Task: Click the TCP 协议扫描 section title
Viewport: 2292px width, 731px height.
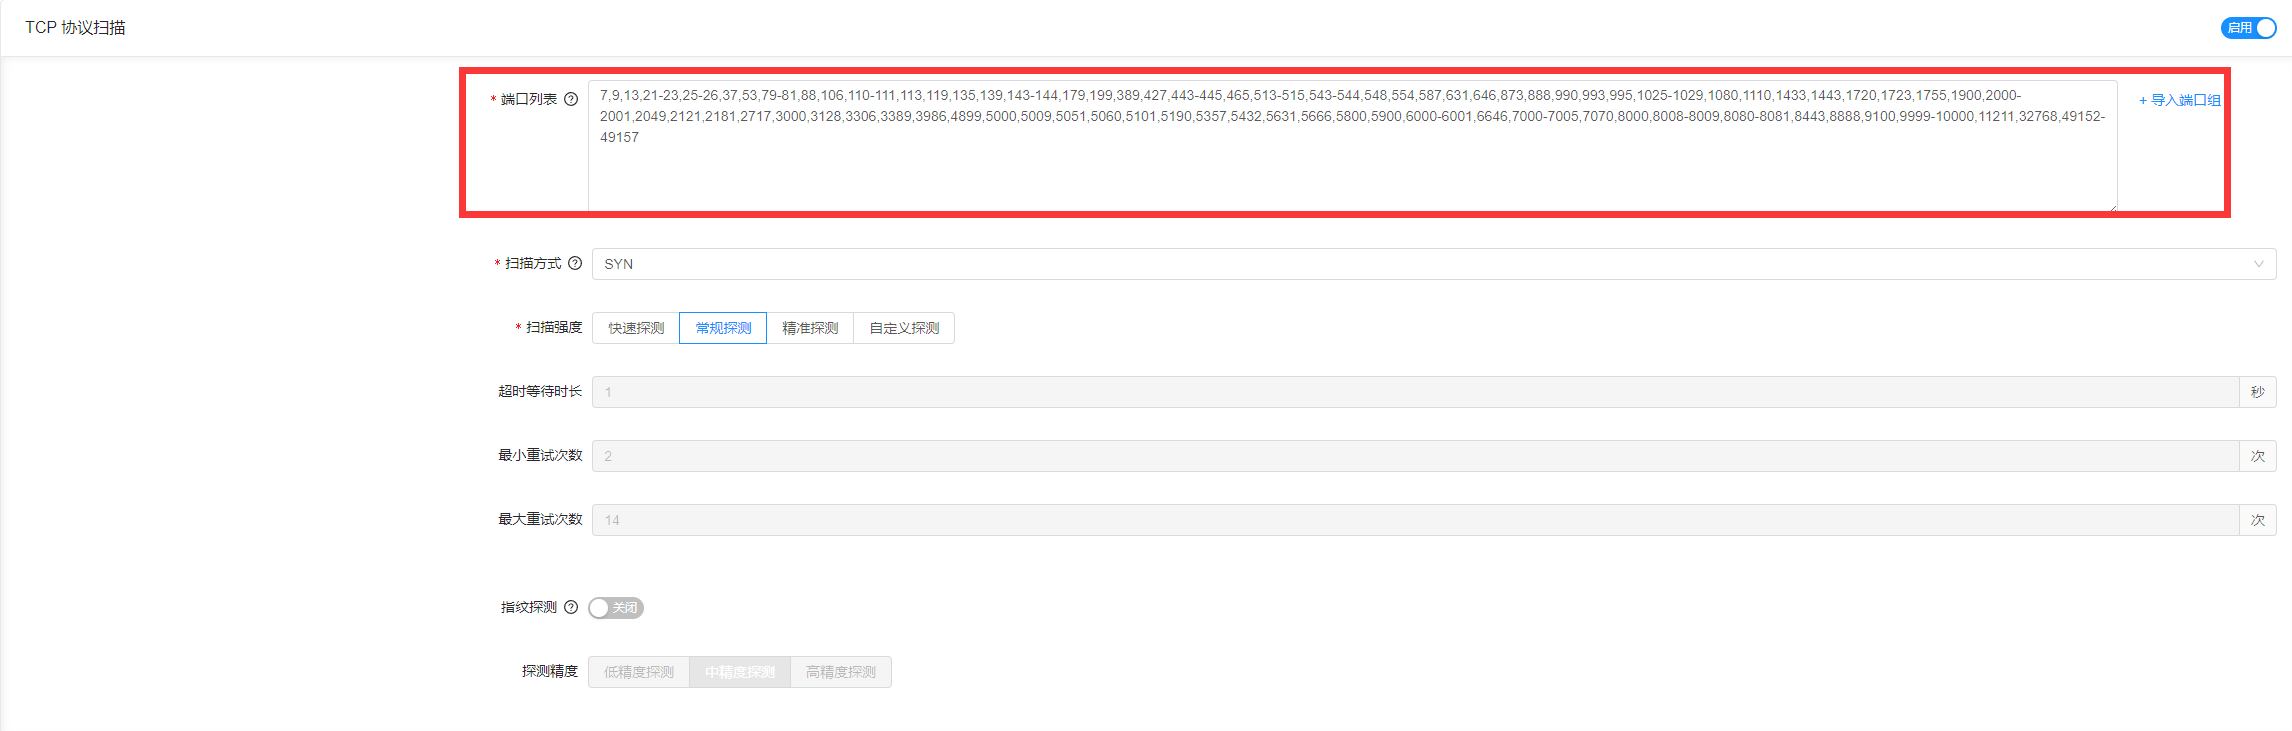Action: pyautogui.click(x=76, y=28)
